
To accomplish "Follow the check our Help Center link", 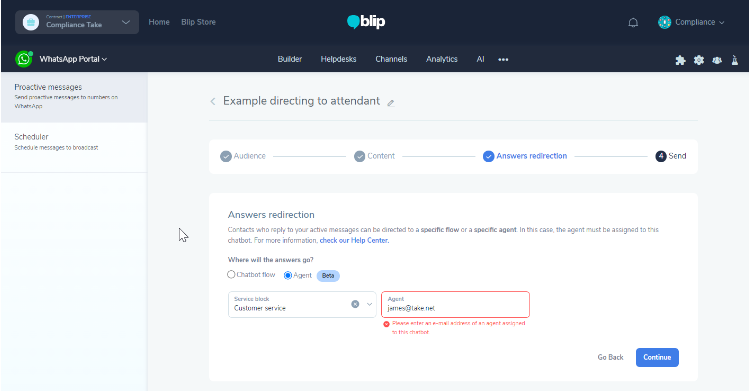I will point(354,240).
